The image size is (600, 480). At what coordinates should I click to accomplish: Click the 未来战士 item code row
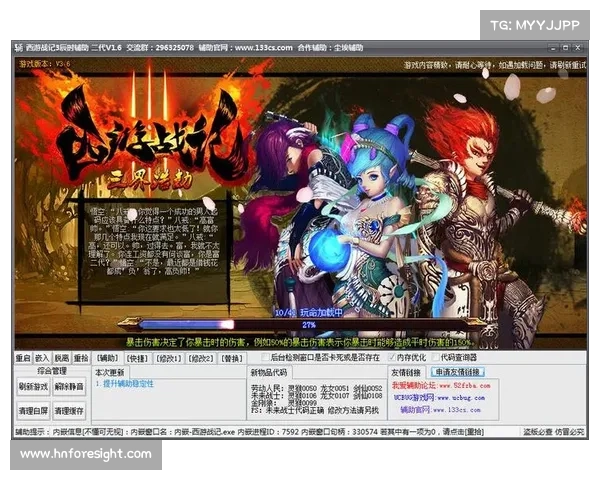pos(316,395)
